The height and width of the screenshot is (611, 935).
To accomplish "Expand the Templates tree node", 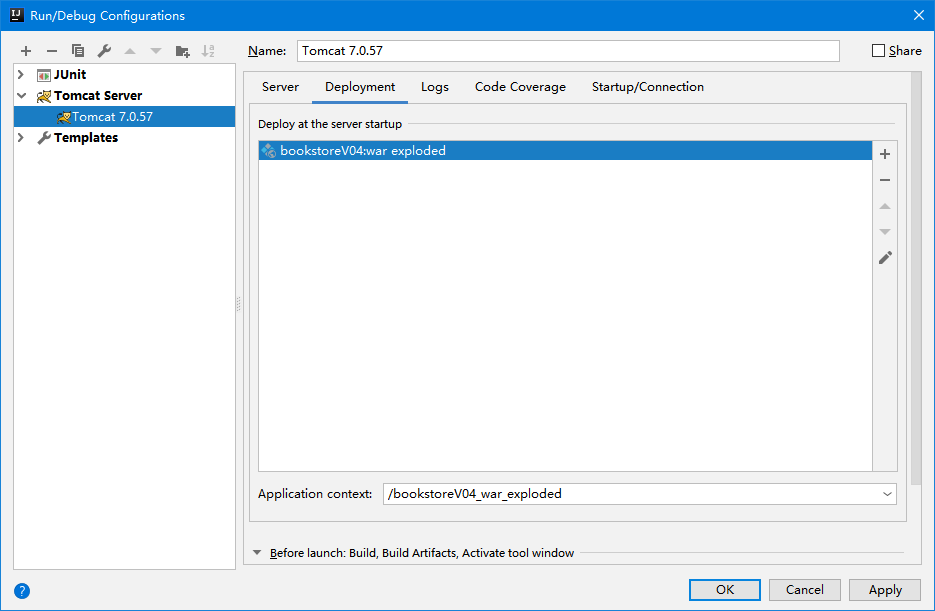I will pyautogui.click(x=21, y=138).
